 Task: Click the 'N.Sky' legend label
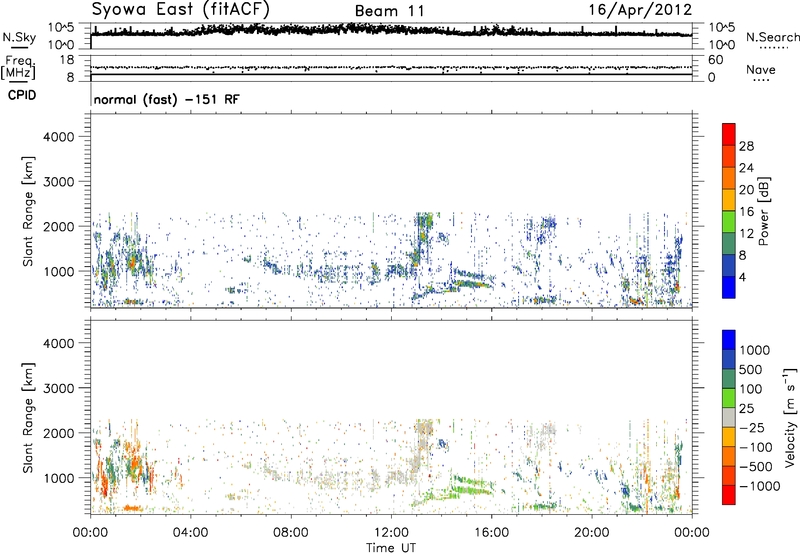(x=19, y=37)
